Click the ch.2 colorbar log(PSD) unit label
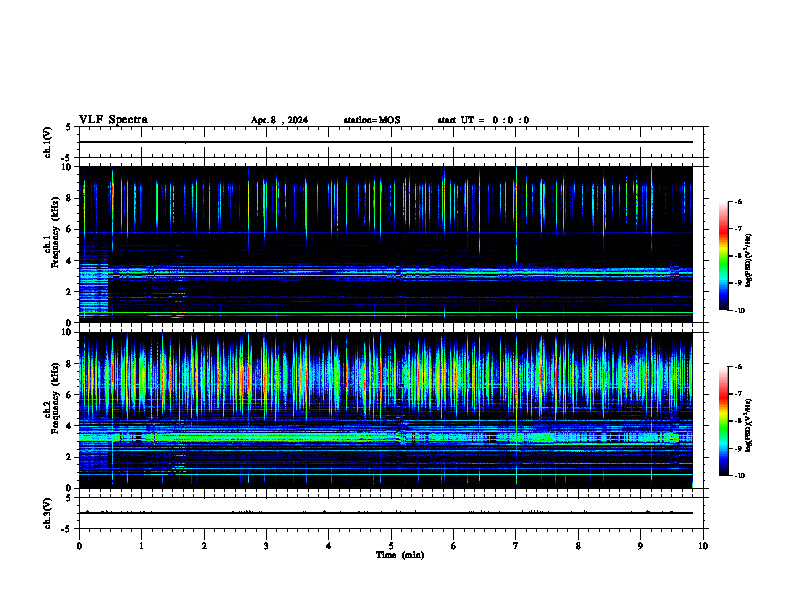Screen dimensions: 792x612 click(749, 425)
